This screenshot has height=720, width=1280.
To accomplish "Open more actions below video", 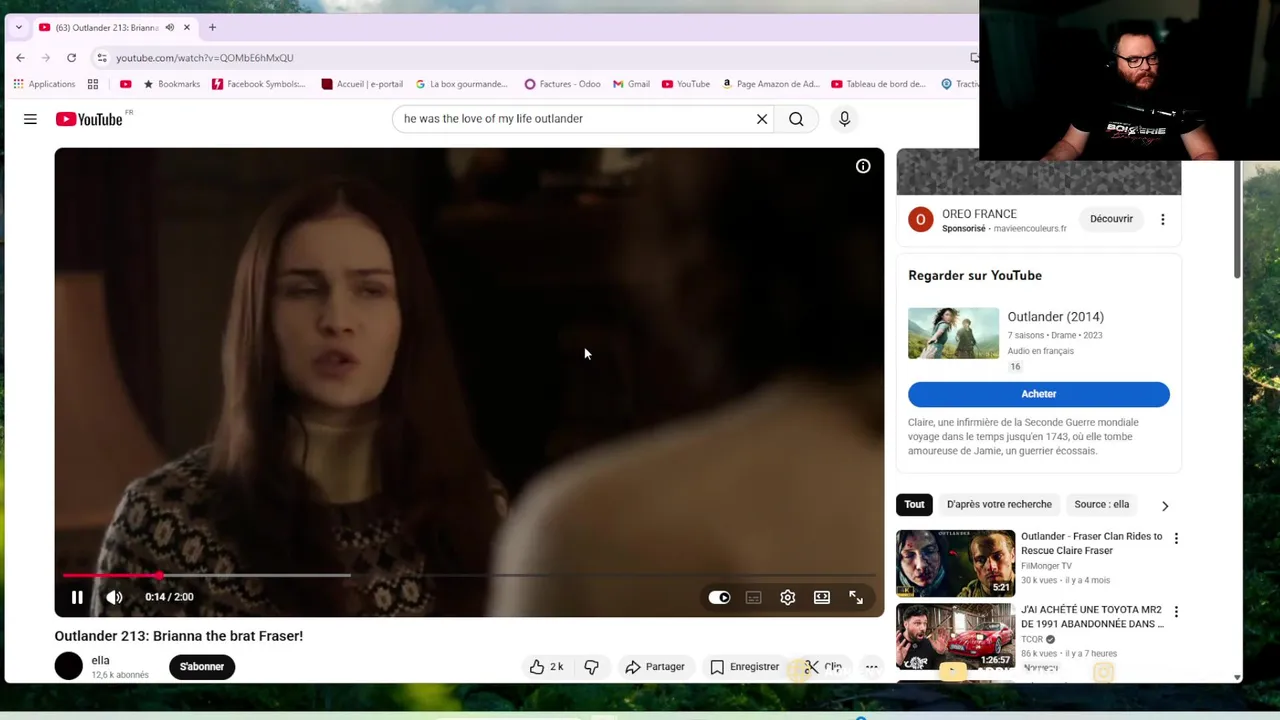I will point(872,667).
